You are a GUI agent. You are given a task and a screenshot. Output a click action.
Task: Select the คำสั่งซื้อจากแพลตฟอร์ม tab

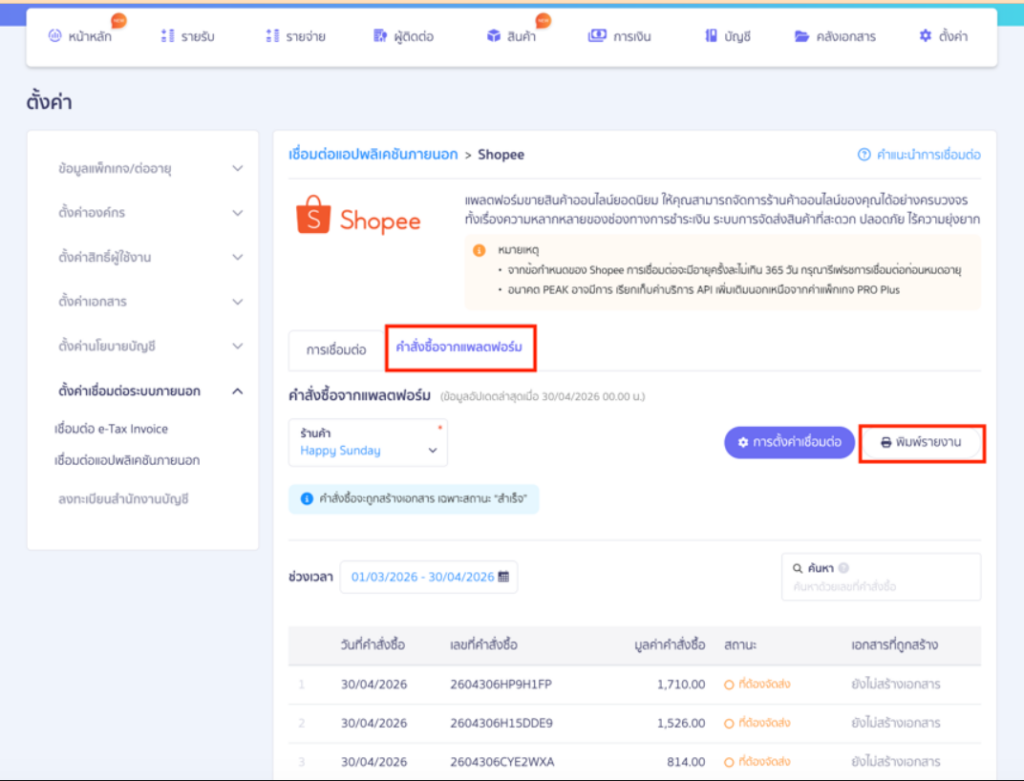pos(460,347)
